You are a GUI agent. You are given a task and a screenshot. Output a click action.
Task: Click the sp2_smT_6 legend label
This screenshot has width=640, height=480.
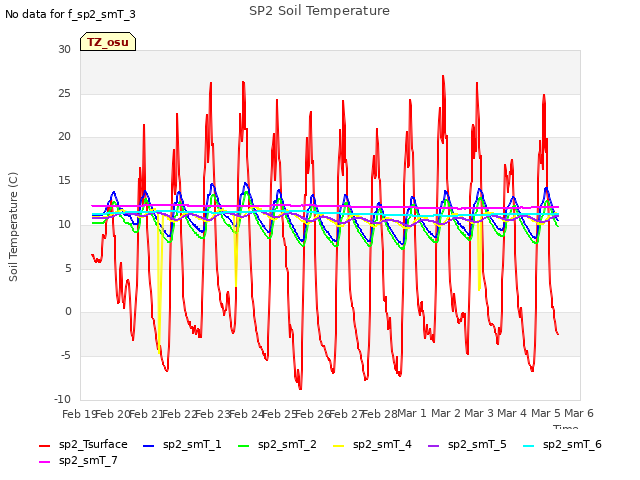point(572,444)
